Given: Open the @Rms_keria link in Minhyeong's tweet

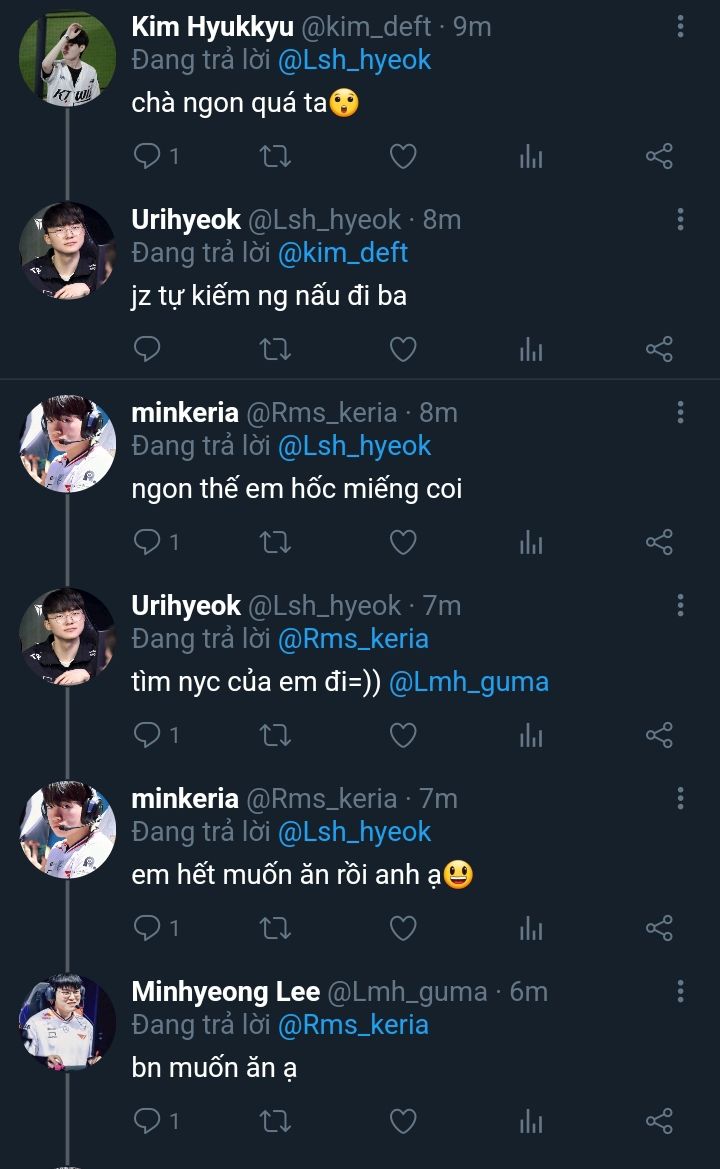Looking at the screenshot, I should tap(353, 1025).
